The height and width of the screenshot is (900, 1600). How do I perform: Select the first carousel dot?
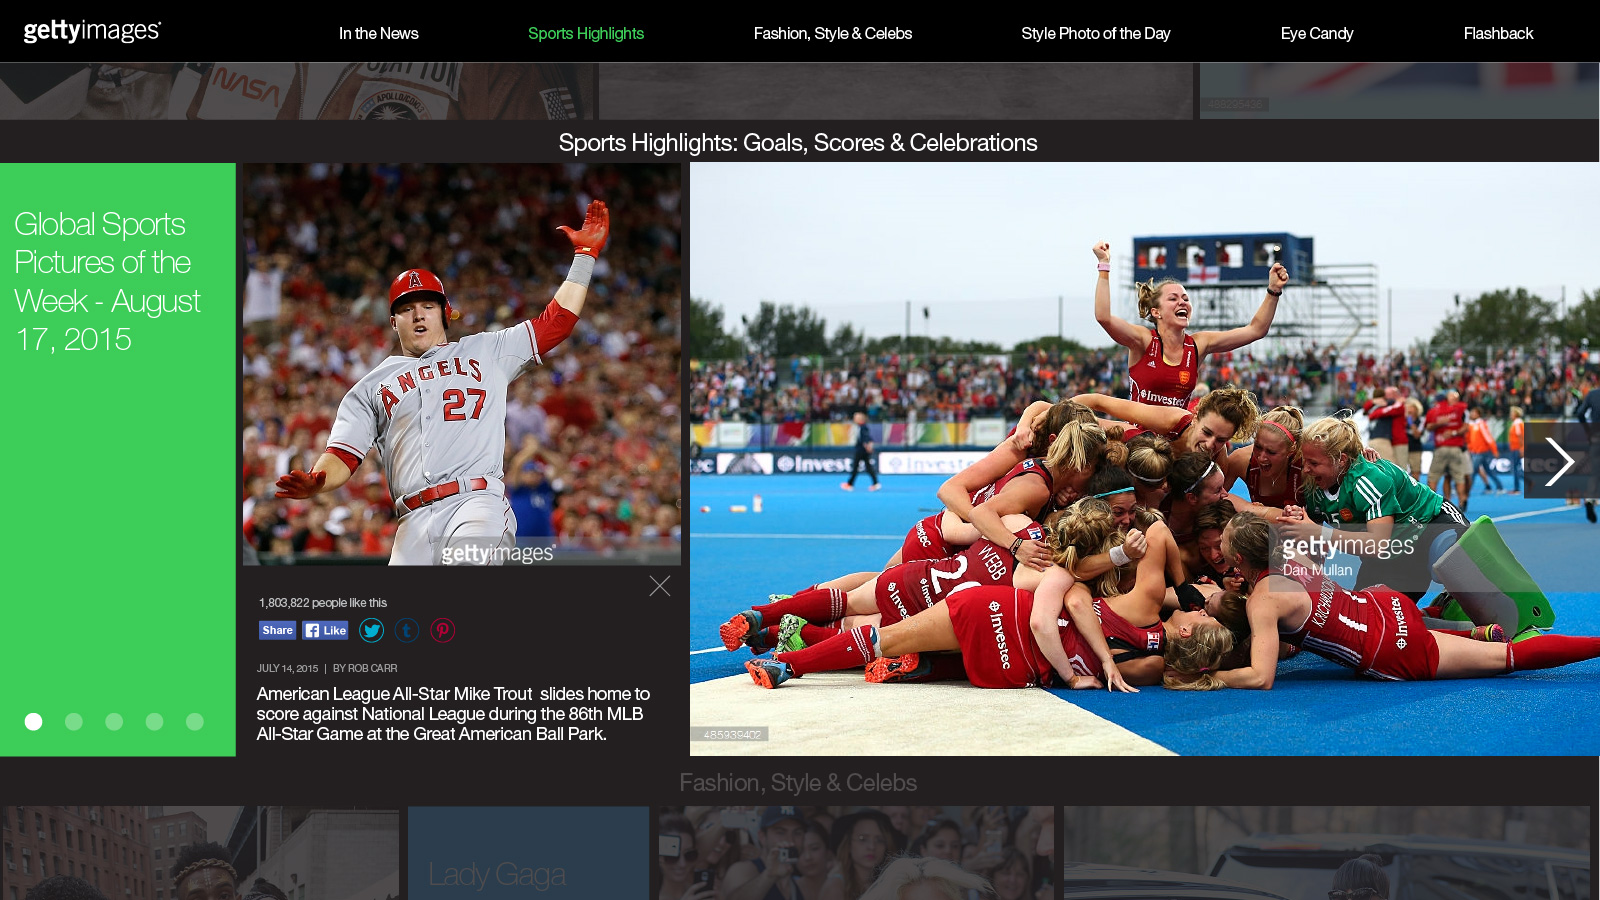click(x=34, y=721)
